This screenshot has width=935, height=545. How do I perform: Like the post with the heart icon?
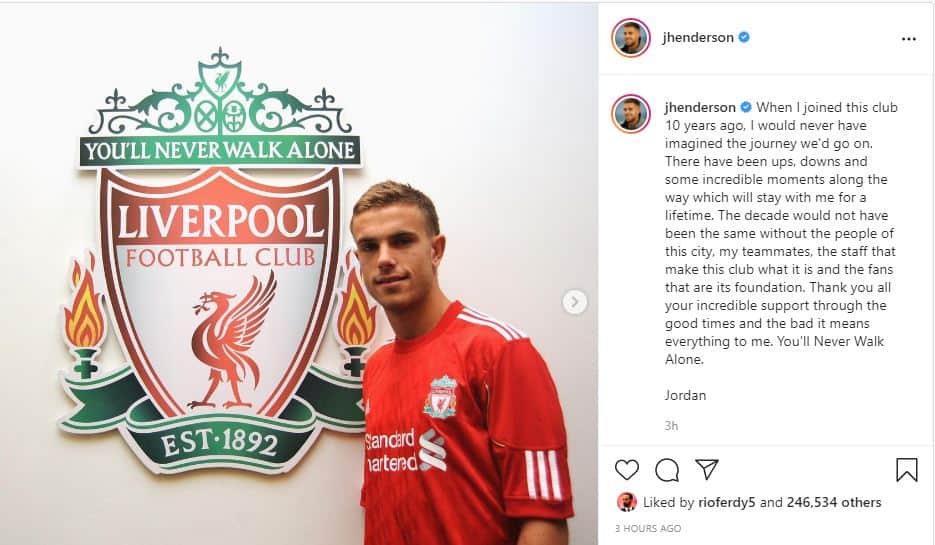627,470
